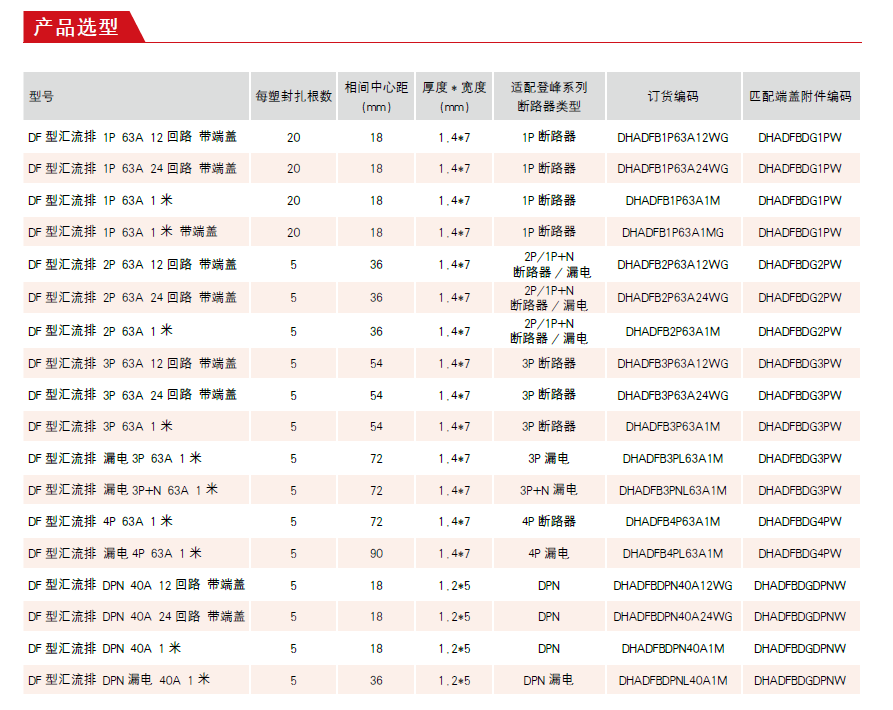The image size is (893, 710).
Task: Click model DF 型汇流排 DPN 40A 12 回路 带端盖
Action: coord(137,585)
